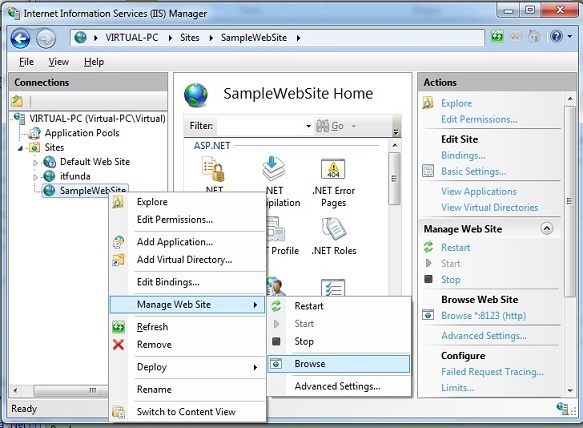
Task: Open View Virtual Directories link
Action: tap(489, 207)
